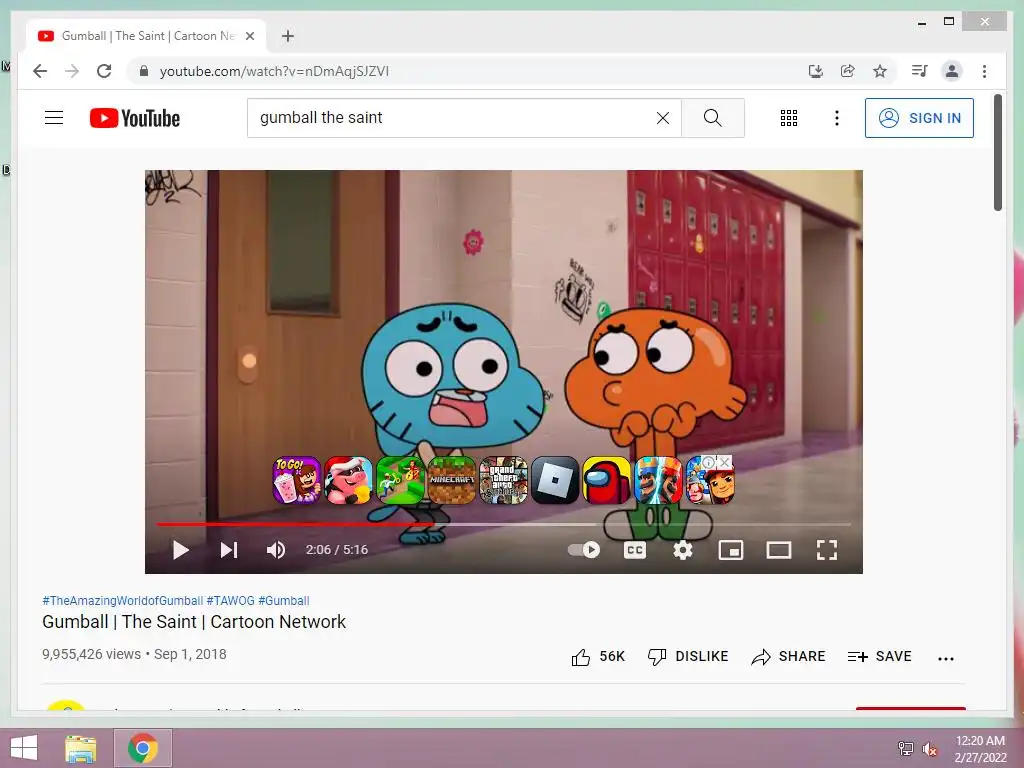Viewport: 1024px width, 768px height.
Task: Open a new Chrome tab
Action: tap(287, 36)
